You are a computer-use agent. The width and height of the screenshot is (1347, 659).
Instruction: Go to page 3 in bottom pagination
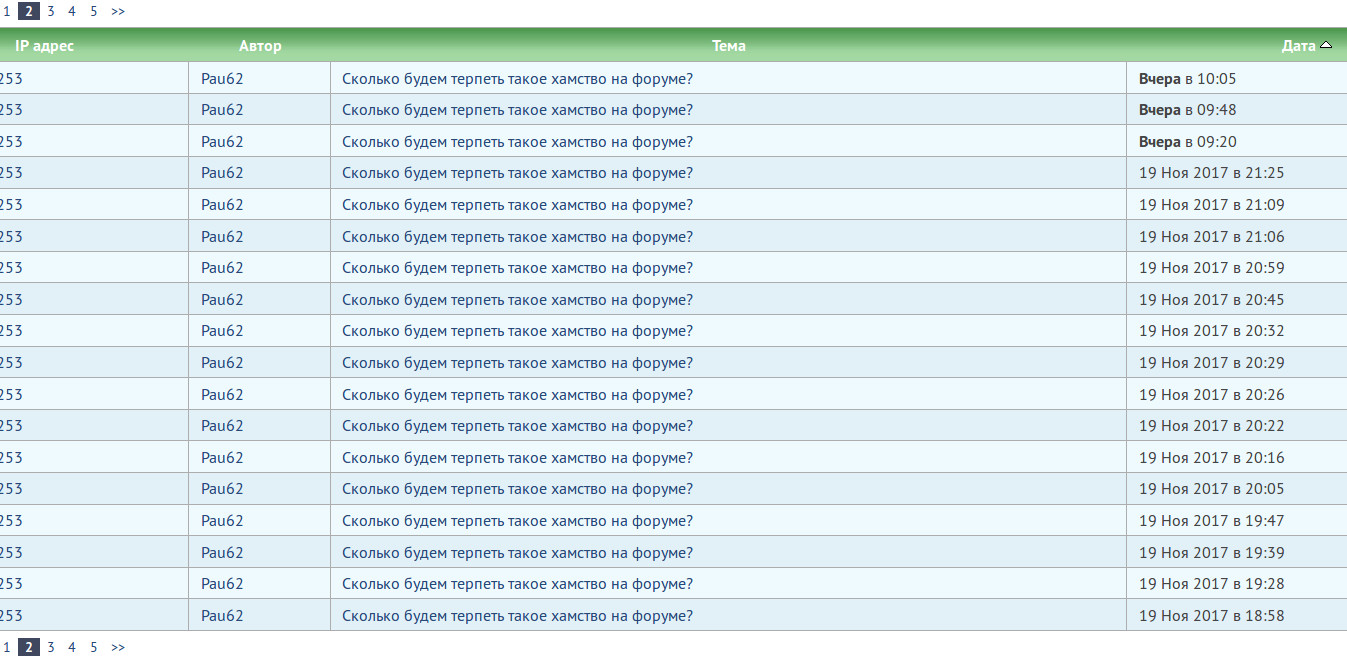(x=50, y=647)
